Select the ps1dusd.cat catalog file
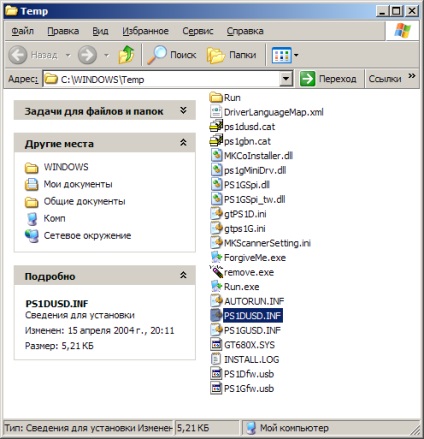Image resolution: width=424 pixels, height=439 pixels. tap(243, 127)
